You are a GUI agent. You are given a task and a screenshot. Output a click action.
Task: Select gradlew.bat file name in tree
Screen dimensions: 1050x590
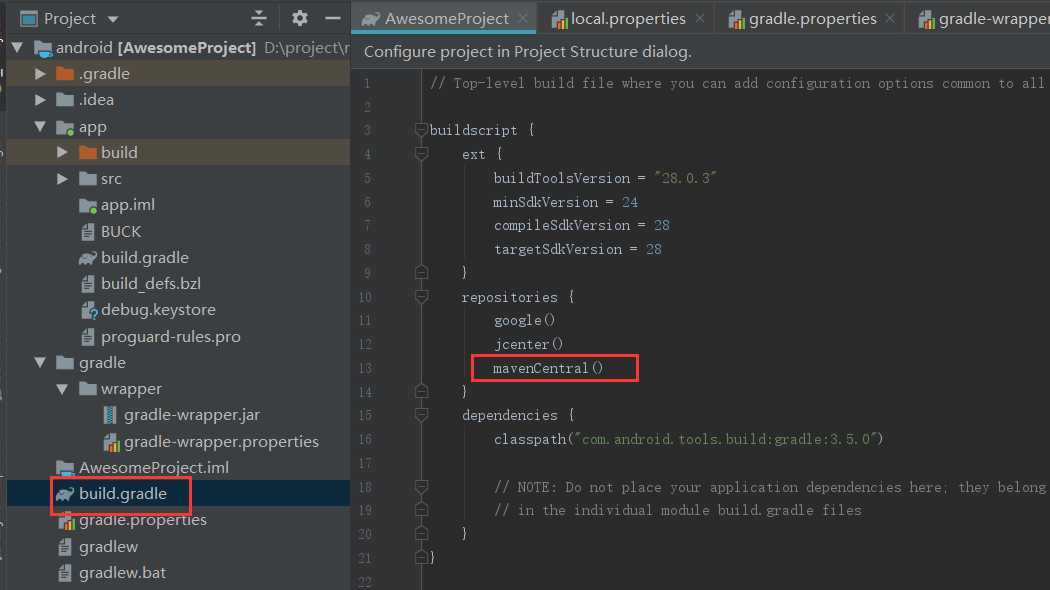[123, 573]
